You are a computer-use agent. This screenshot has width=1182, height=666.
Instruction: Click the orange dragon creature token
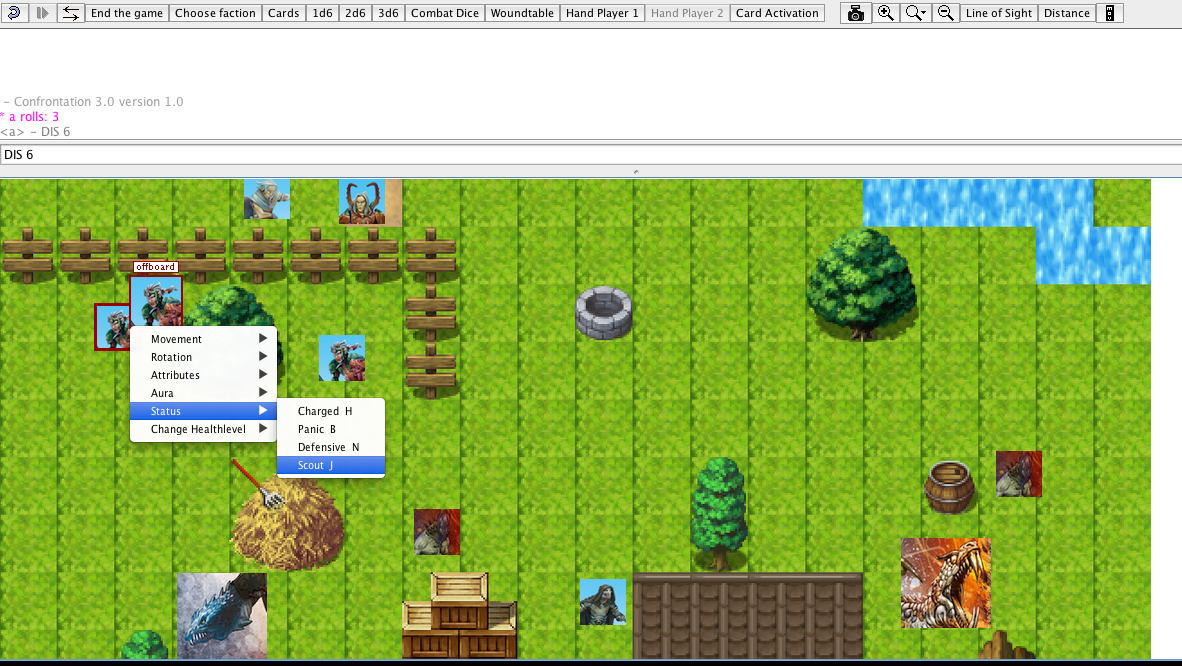[x=945, y=582]
